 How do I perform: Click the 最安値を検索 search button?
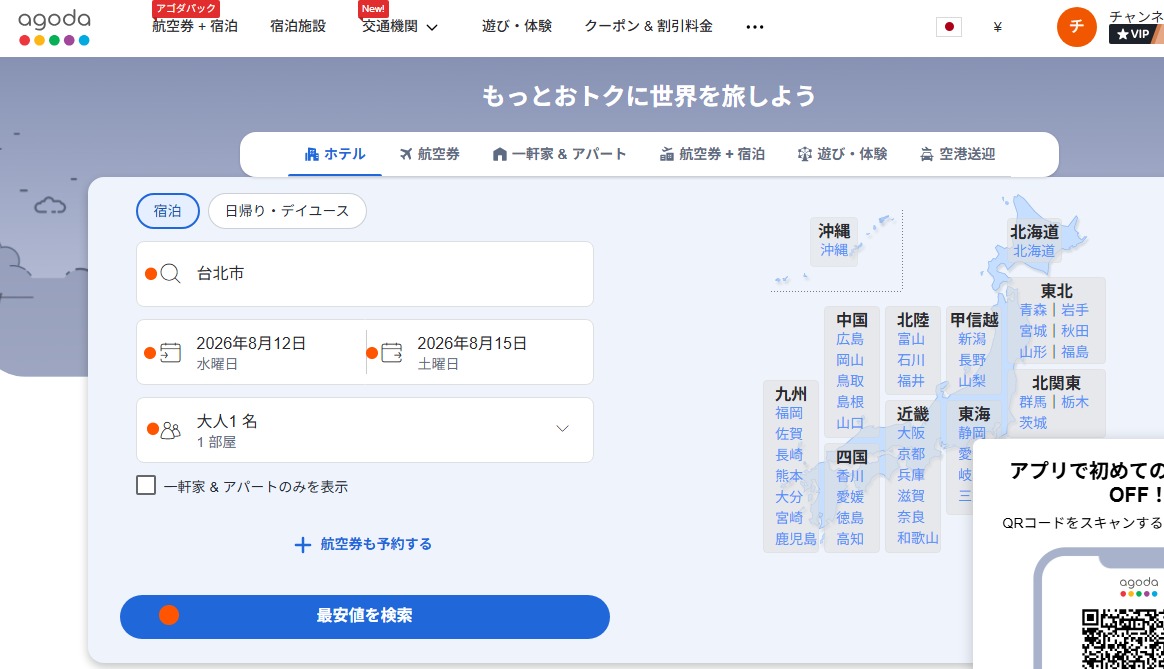coord(364,616)
